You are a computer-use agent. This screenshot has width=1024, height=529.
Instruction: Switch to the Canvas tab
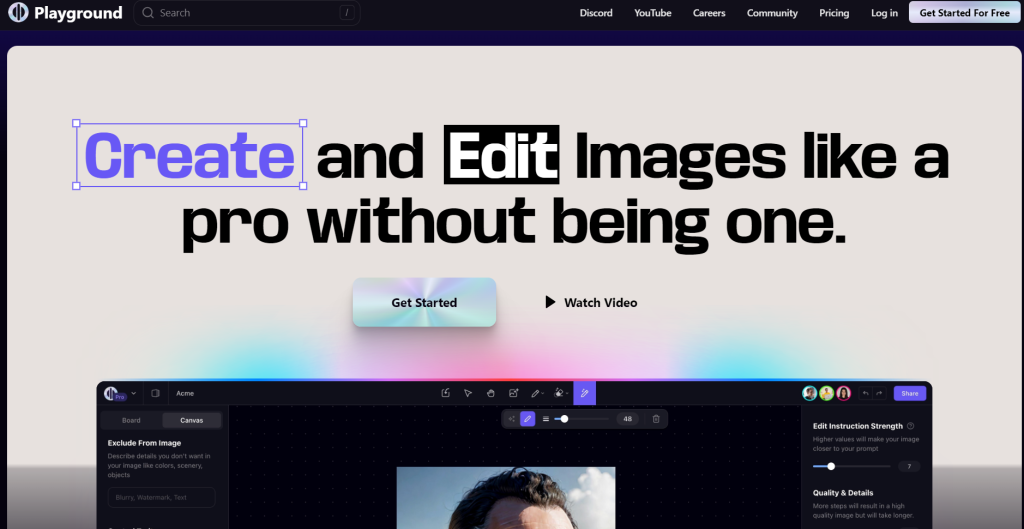(191, 420)
